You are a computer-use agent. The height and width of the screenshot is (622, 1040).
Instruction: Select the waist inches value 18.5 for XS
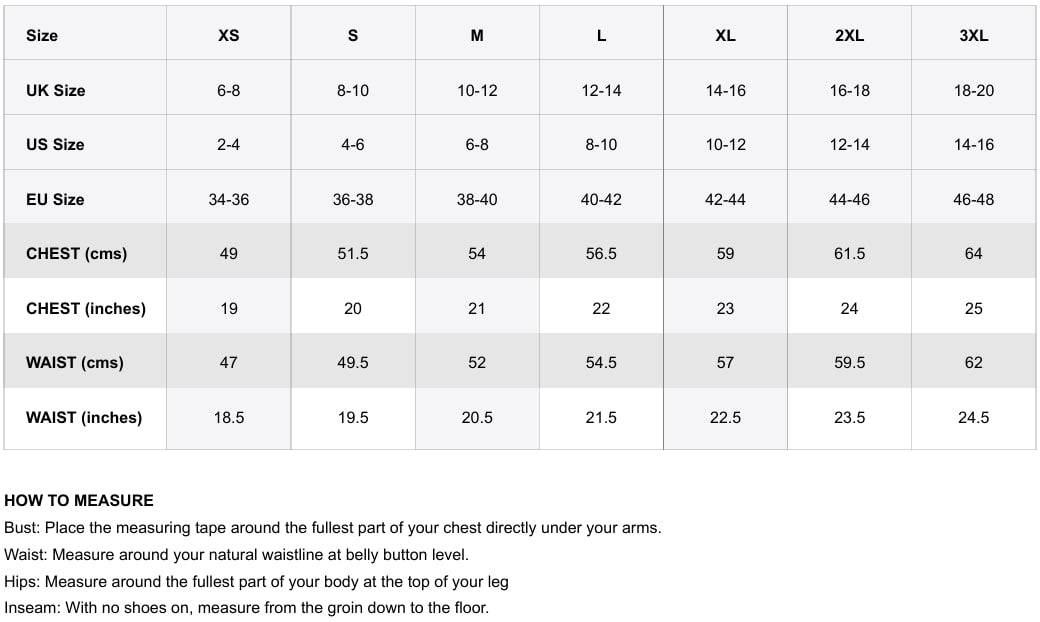(x=229, y=417)
